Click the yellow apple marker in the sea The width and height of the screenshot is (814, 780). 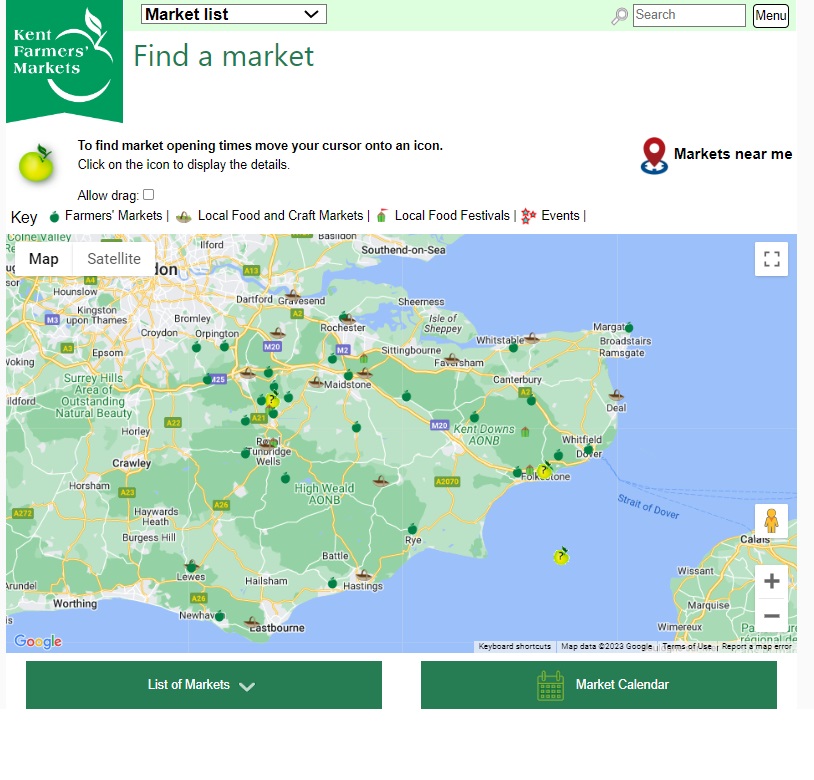tap(561, 556)
